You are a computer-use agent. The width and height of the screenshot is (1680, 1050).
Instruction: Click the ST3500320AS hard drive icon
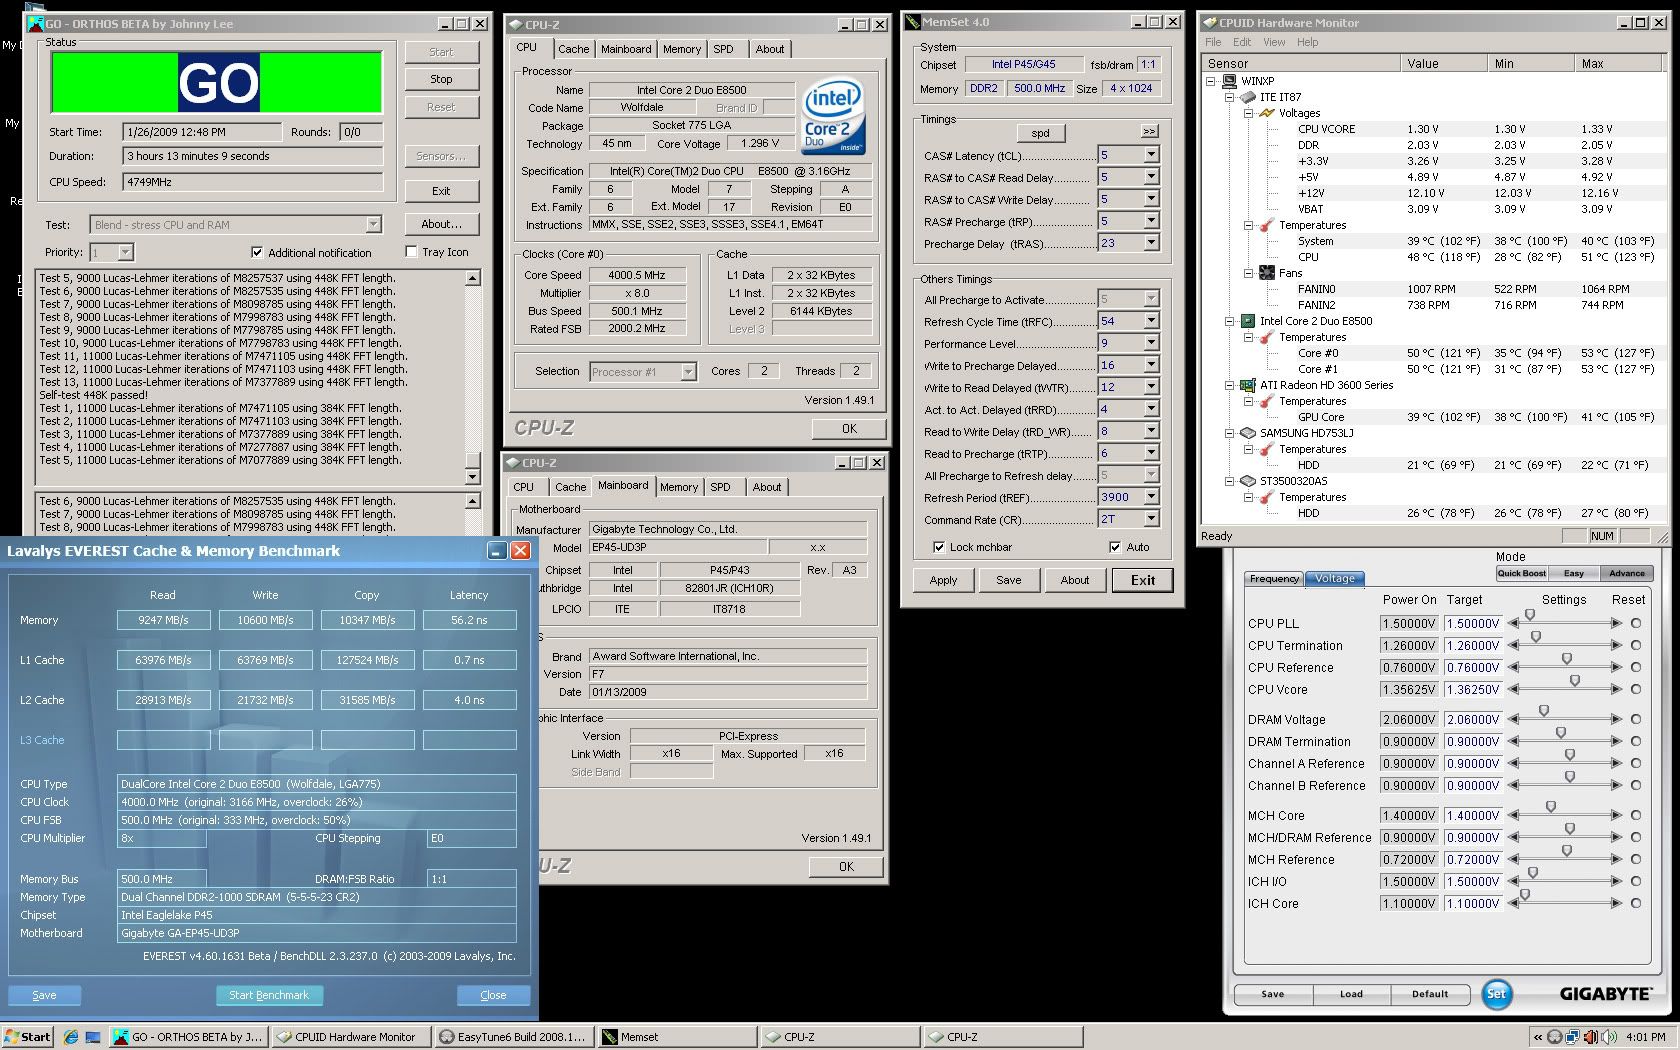click(x=1247, y=481)
